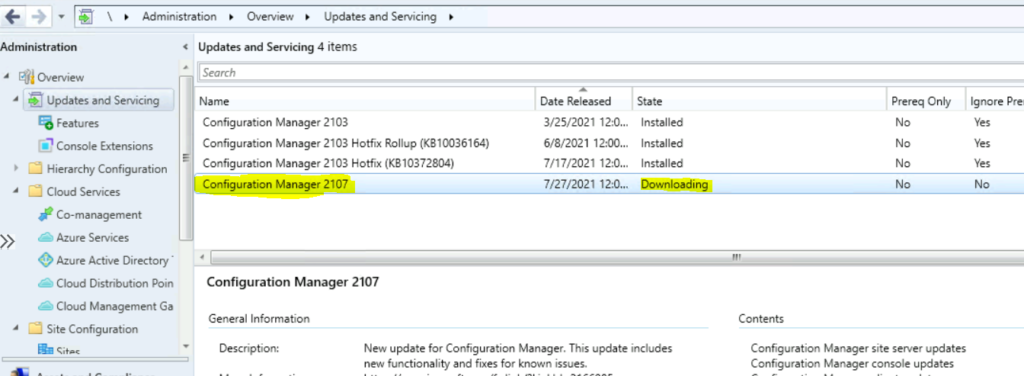Expand the Hierarchy Configuration folder
The height and width of the screenshot is (376, 1024).
(x=16, y=168)
